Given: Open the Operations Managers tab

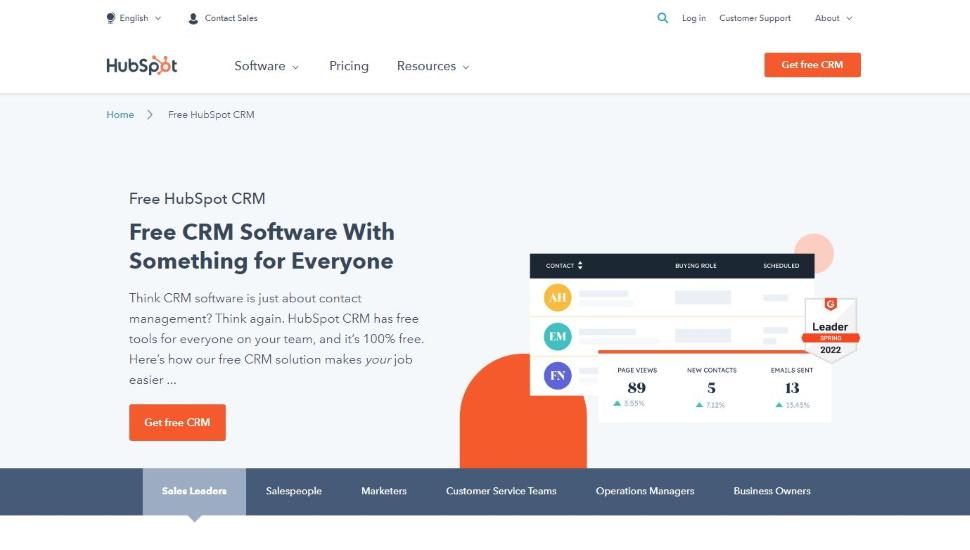Looking at the screenshot, I should (x=645, y=491).
